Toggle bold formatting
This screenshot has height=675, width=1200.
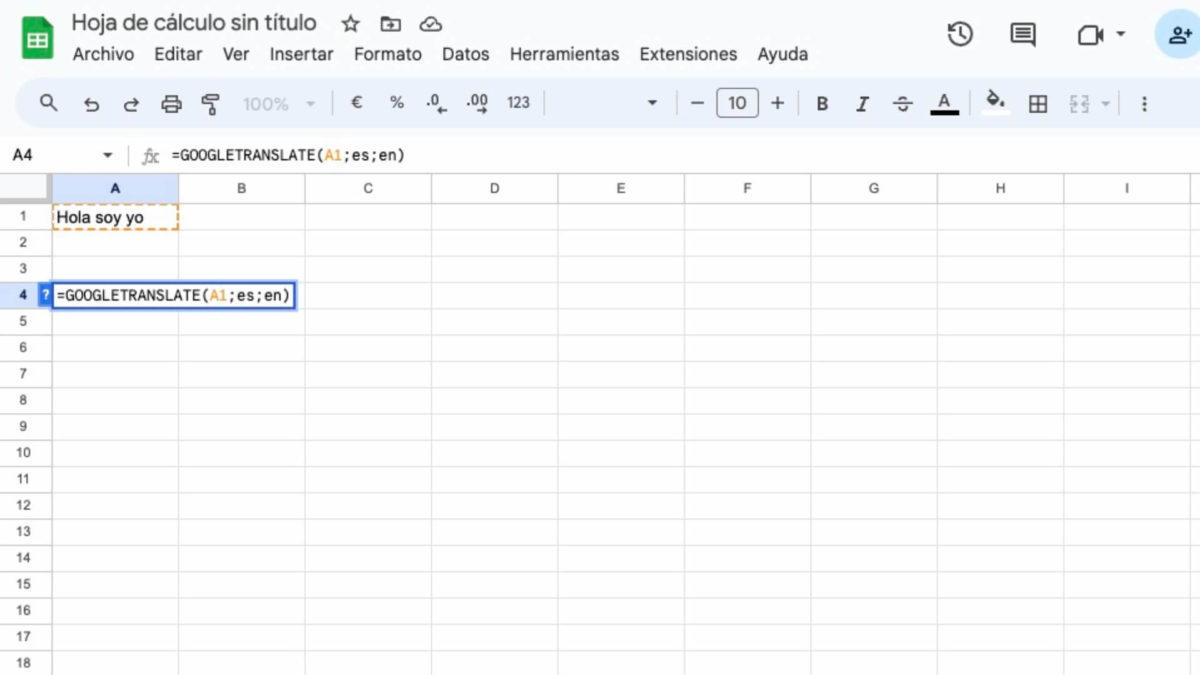click(822, 104)
